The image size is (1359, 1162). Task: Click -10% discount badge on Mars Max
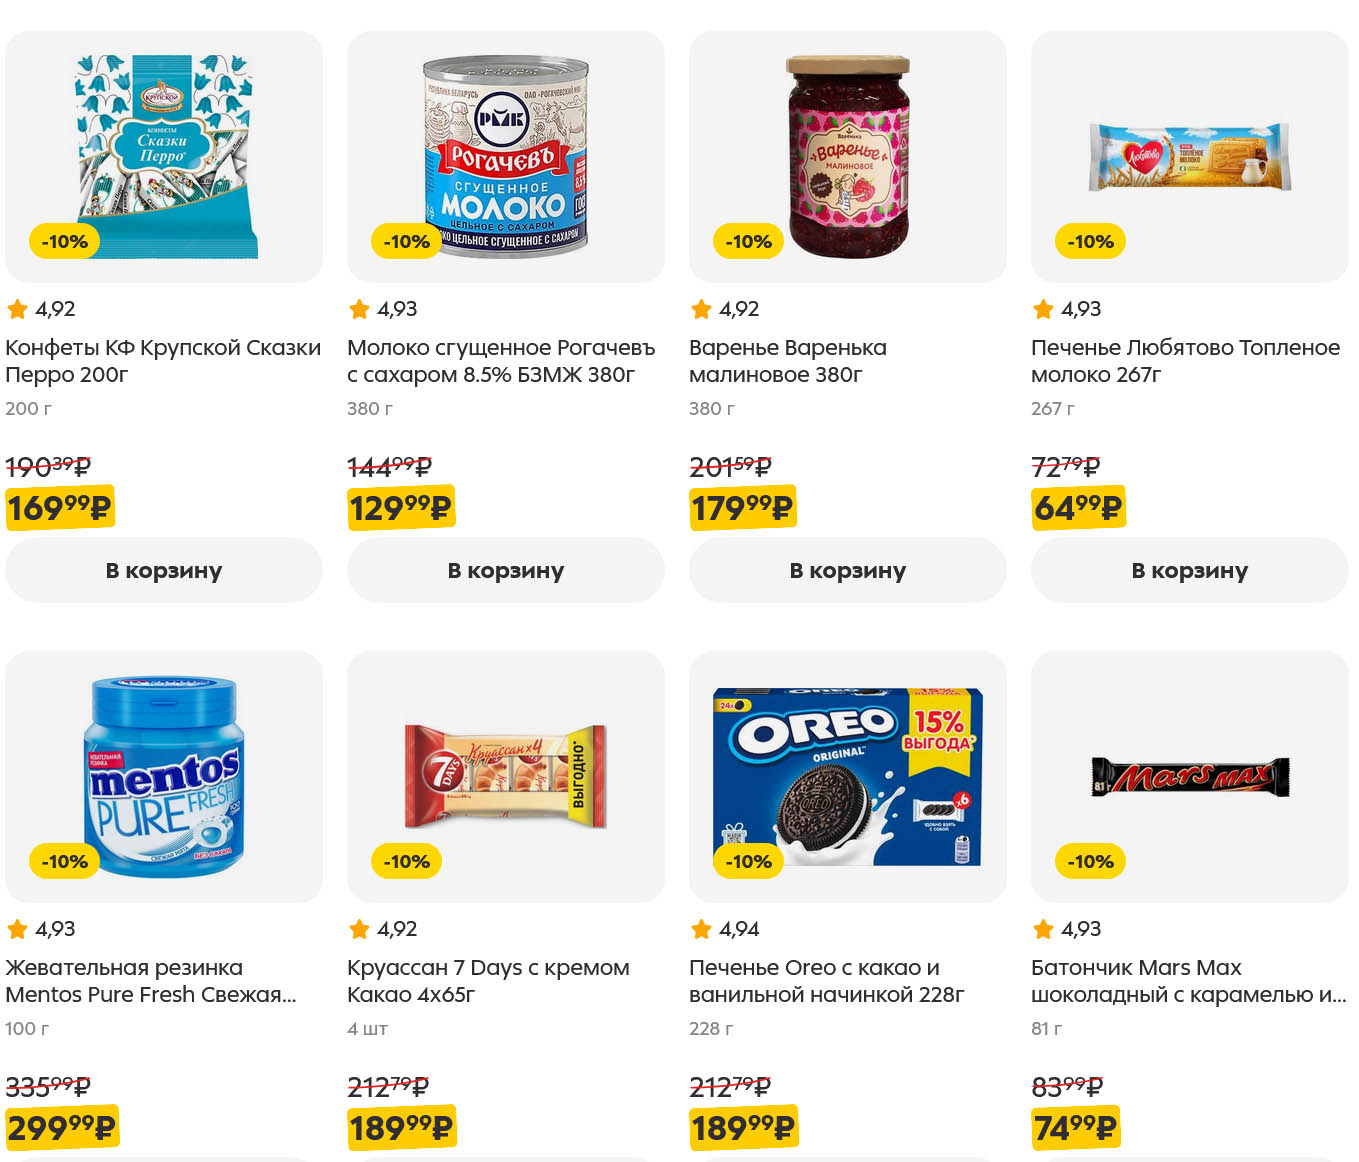click(1090, 861)
